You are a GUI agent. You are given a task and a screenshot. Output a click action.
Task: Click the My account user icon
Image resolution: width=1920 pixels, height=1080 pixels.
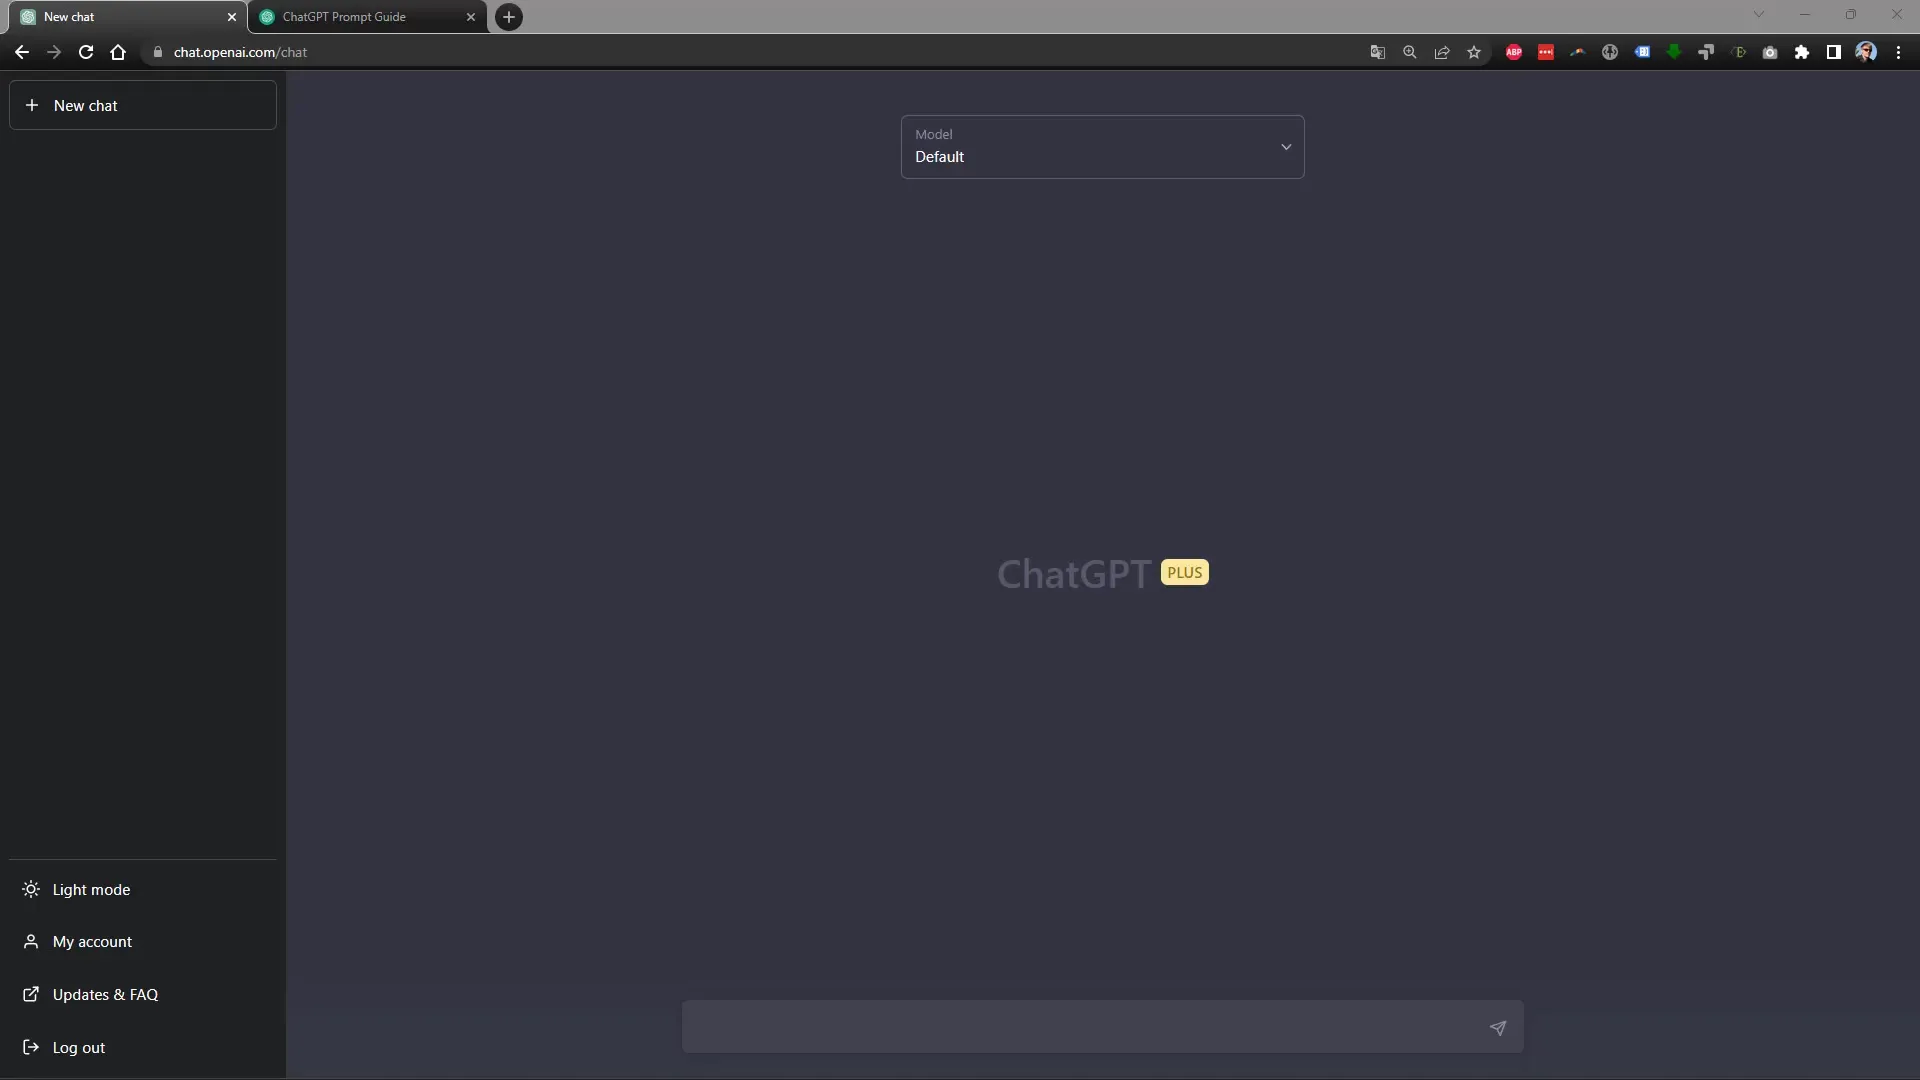pyautogui.click(x=30, y=940)
